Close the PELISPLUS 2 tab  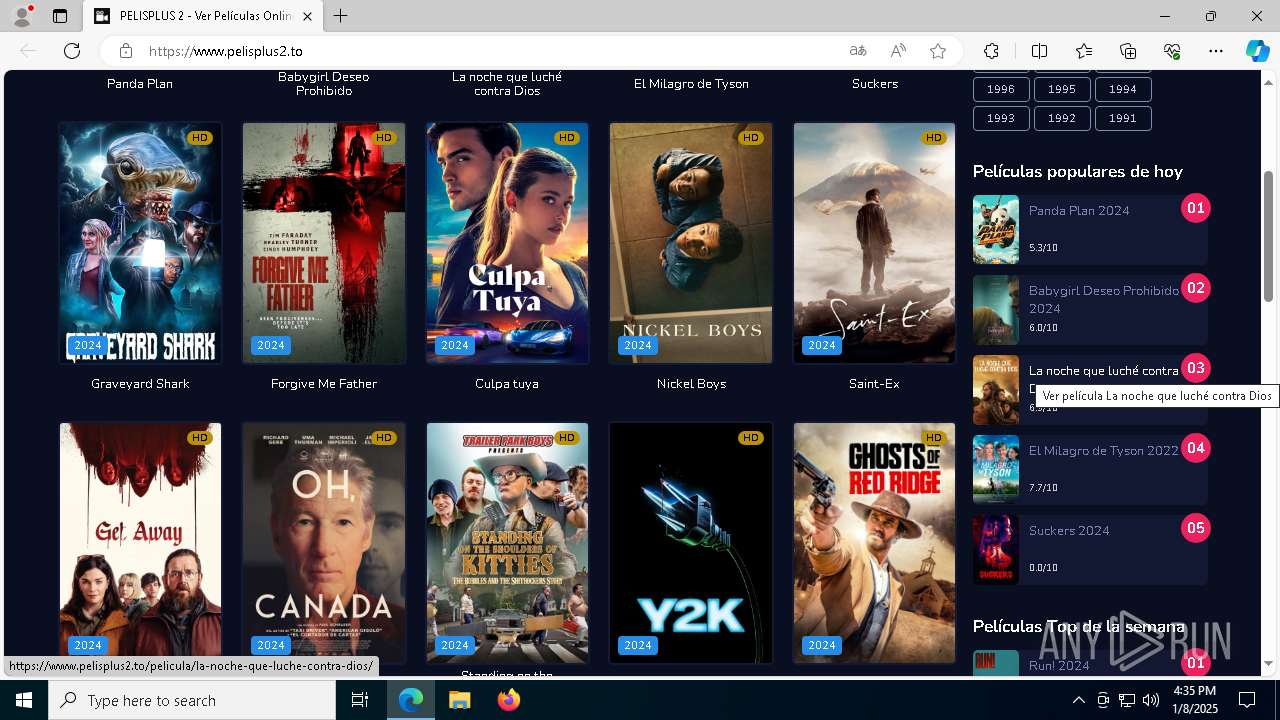pyautogui.click(x=307, y=16)
